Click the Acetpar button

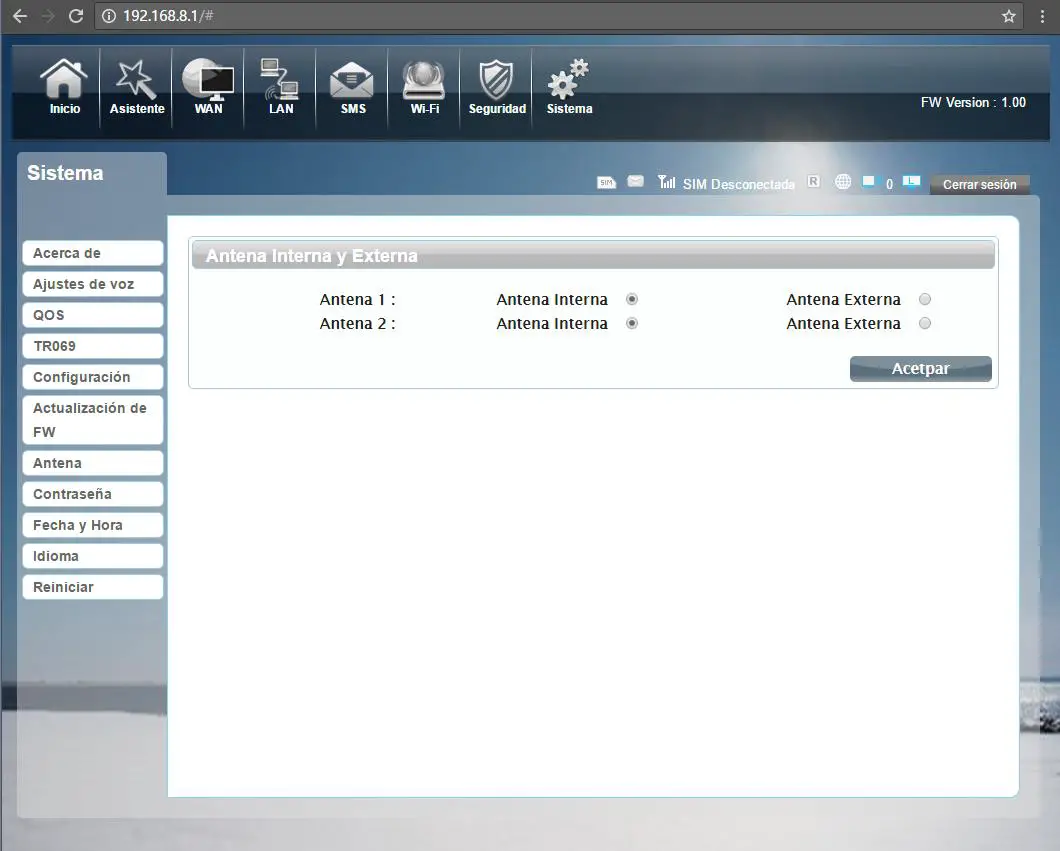click(x=920, y=369)
